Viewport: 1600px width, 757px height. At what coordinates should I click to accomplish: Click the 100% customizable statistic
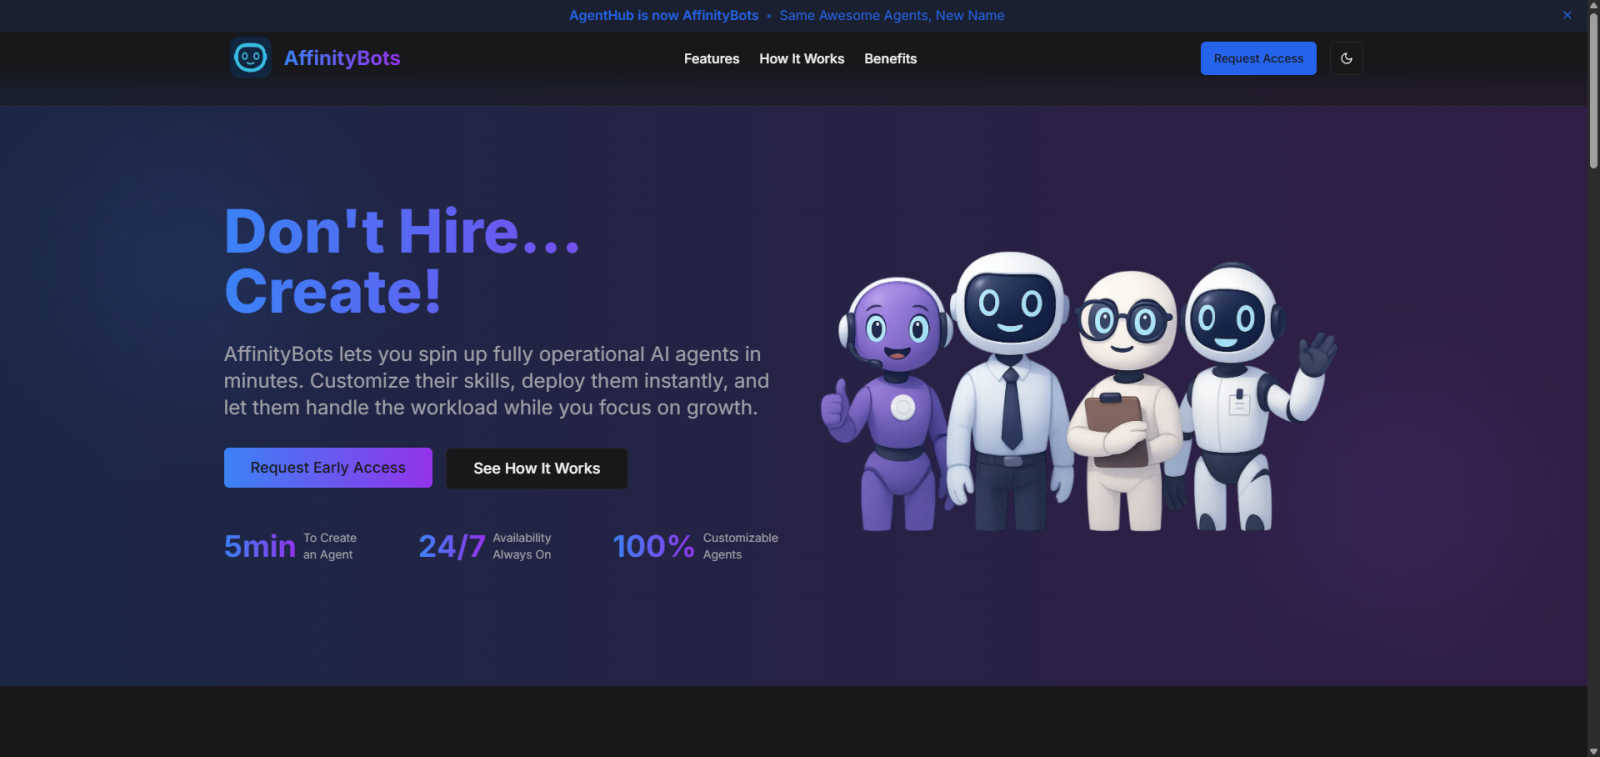click(653, 546)
